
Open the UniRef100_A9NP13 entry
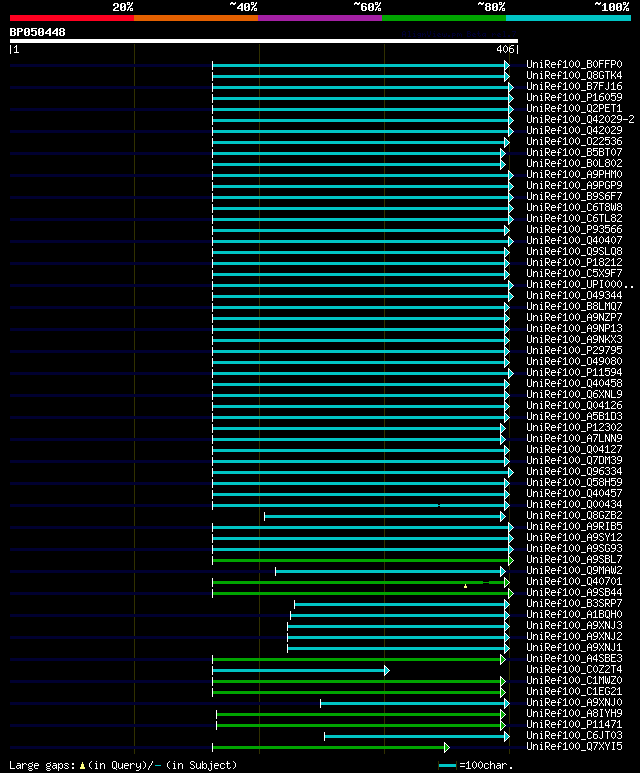pos(574,329)
